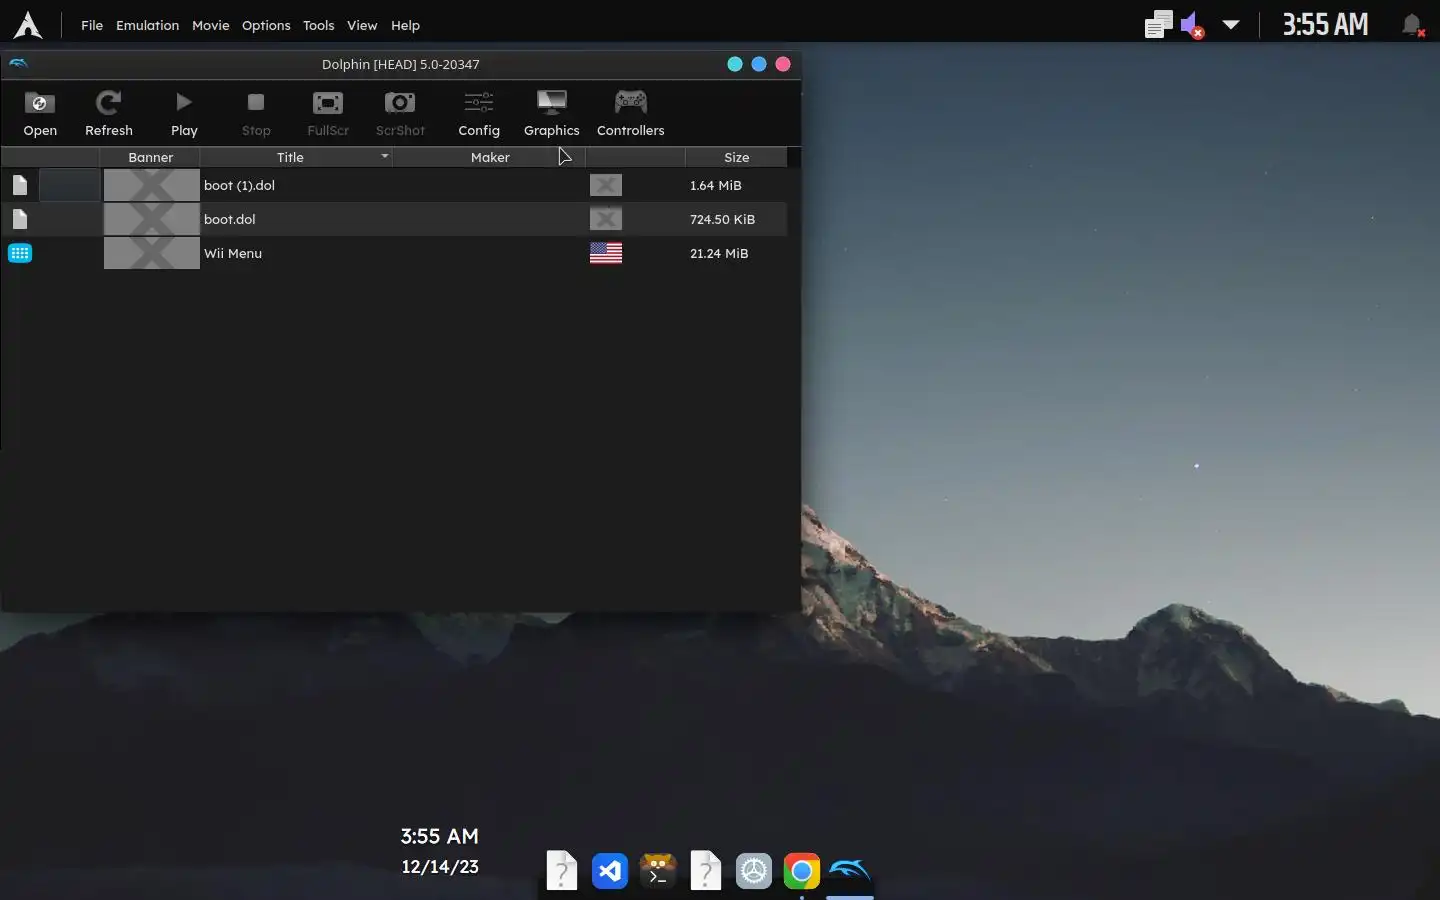Image resolution: width=1440 pixels, height=900 pixels.
Task: Click the missing banner of boot.dol
Action: 152,219
